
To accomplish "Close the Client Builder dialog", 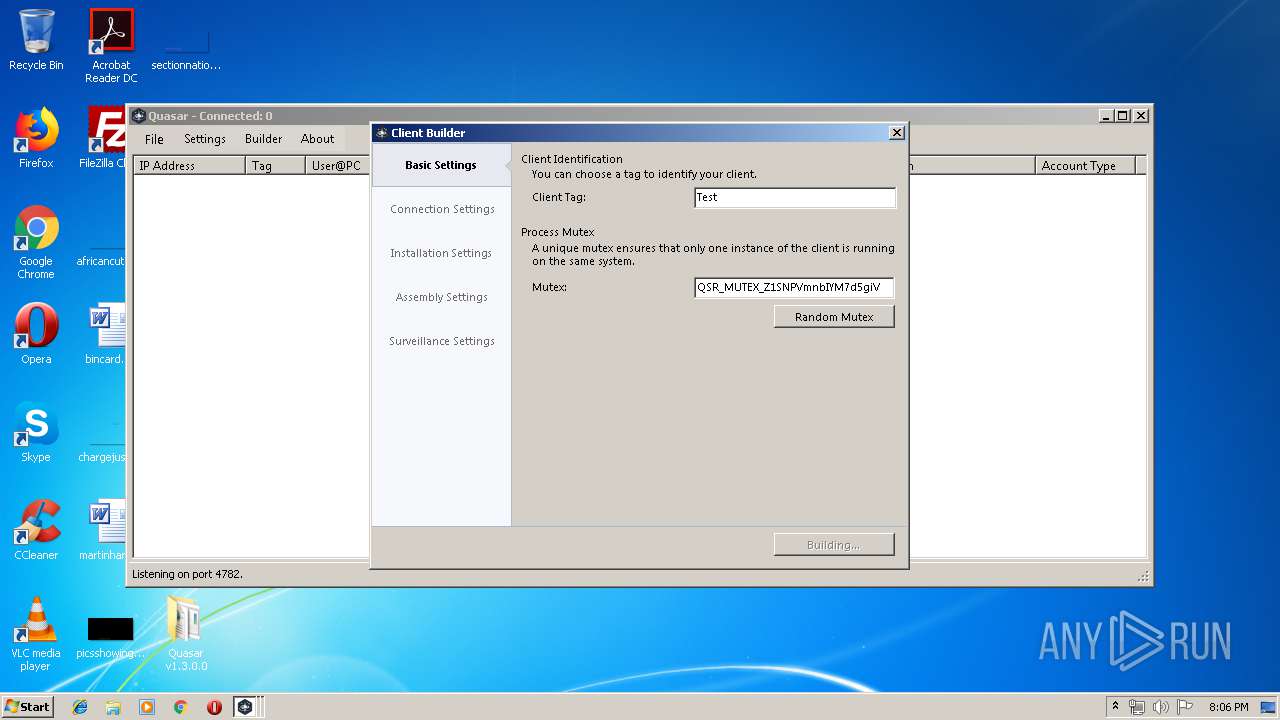I will click(897, 132).
